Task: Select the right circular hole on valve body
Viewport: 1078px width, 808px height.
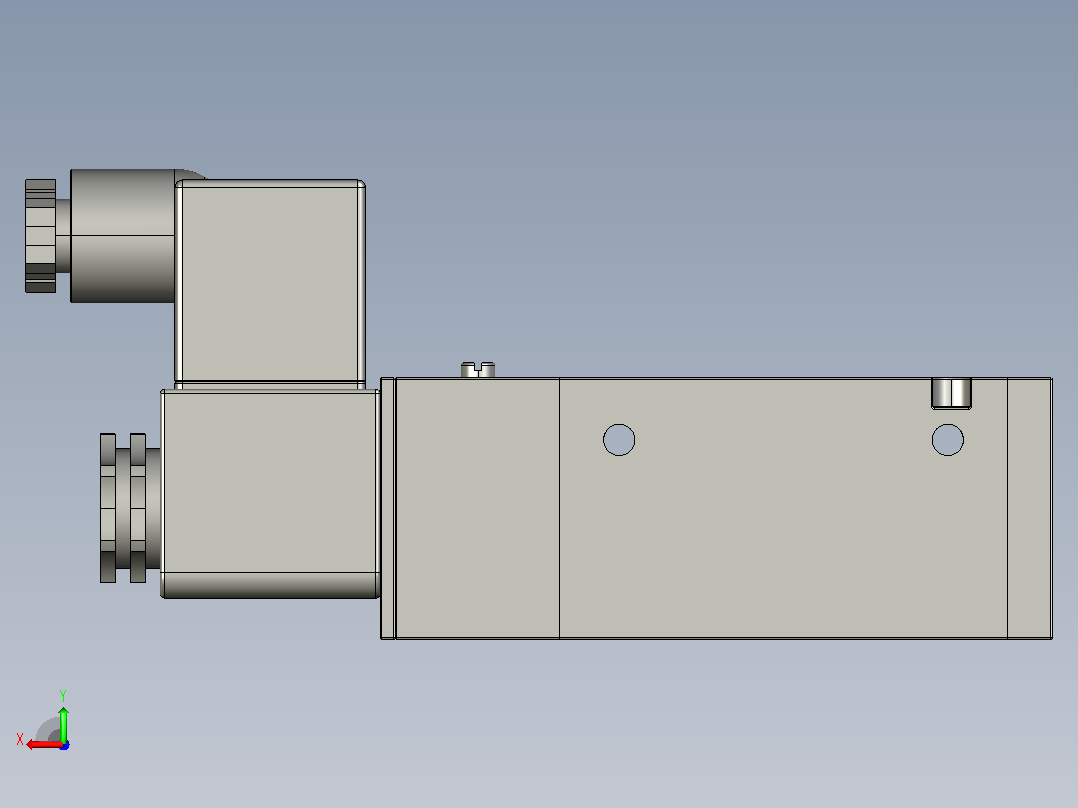Action: [947, 439]
